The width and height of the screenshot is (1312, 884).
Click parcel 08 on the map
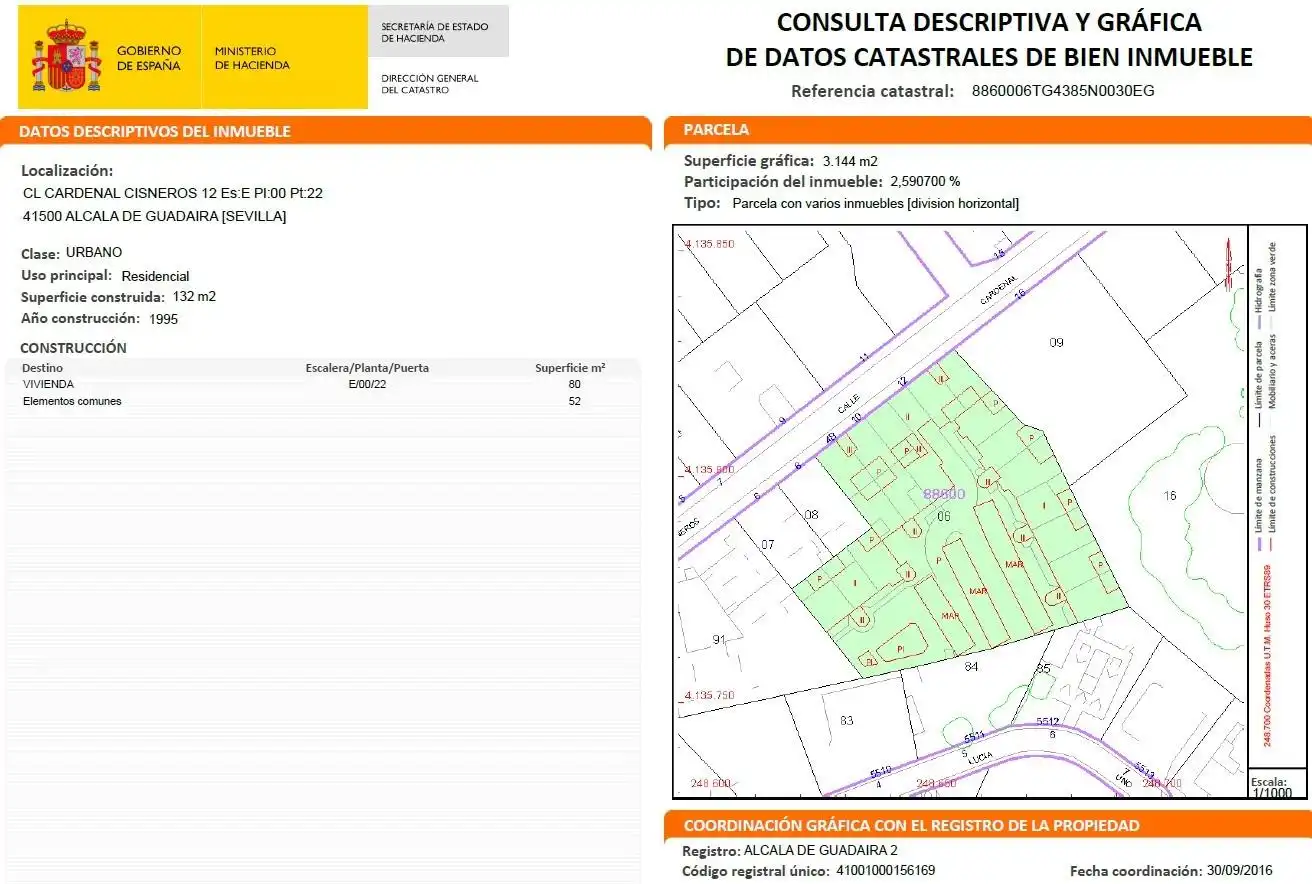(811, 515)
